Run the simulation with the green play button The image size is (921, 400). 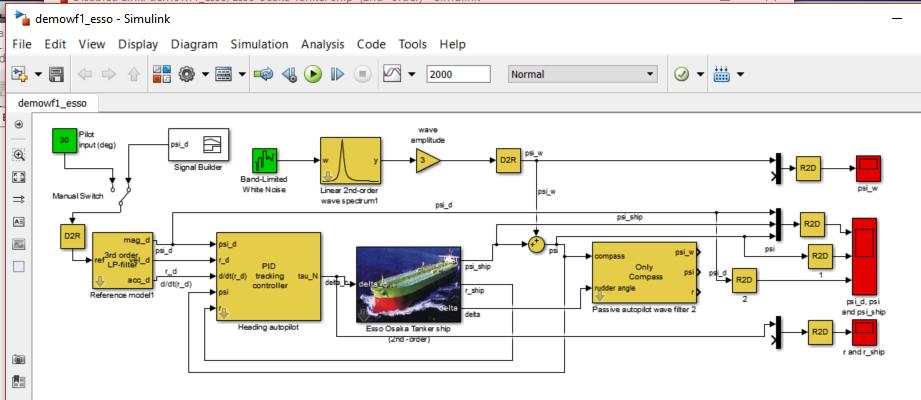[x=313, y=75]
